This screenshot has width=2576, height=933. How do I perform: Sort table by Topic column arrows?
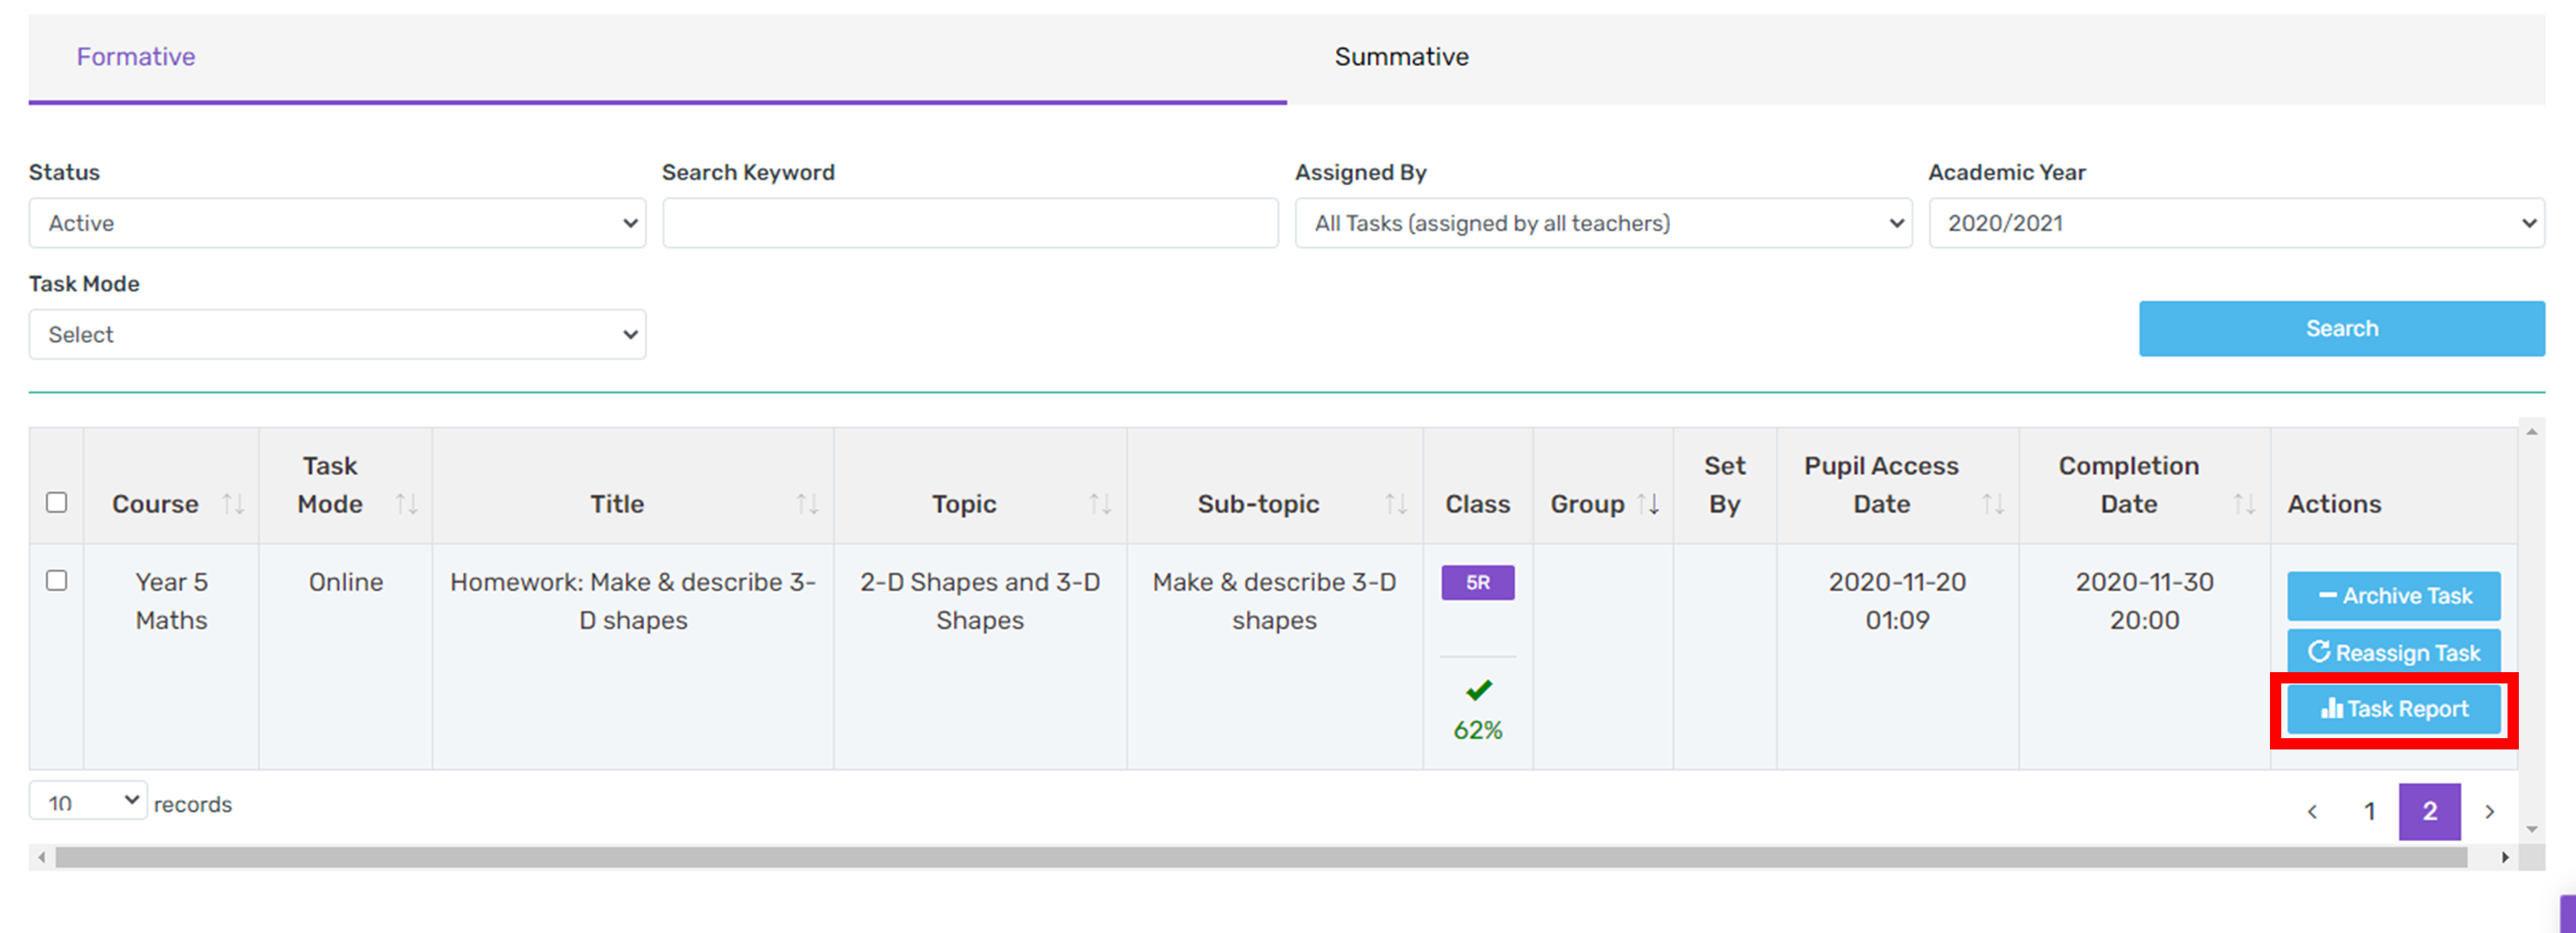pyautogui.click(x=1100, y=504)
